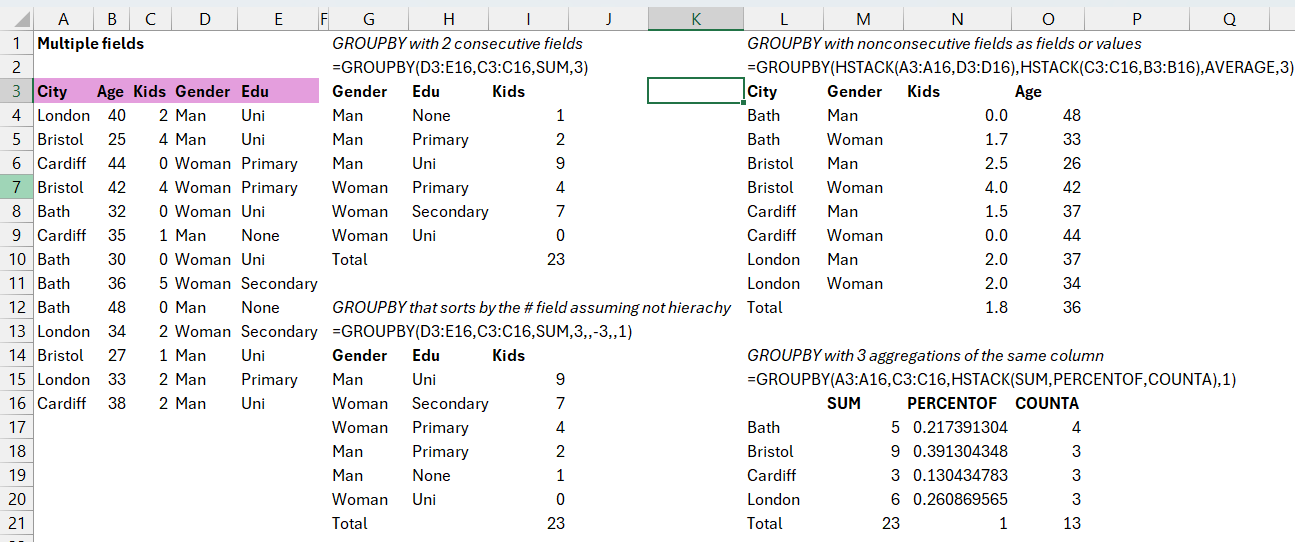Click the "Multiple fields" title cell

[x=90, y=43]
